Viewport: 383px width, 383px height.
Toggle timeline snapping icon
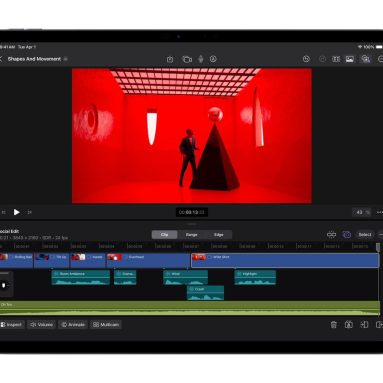click(331, 235)
